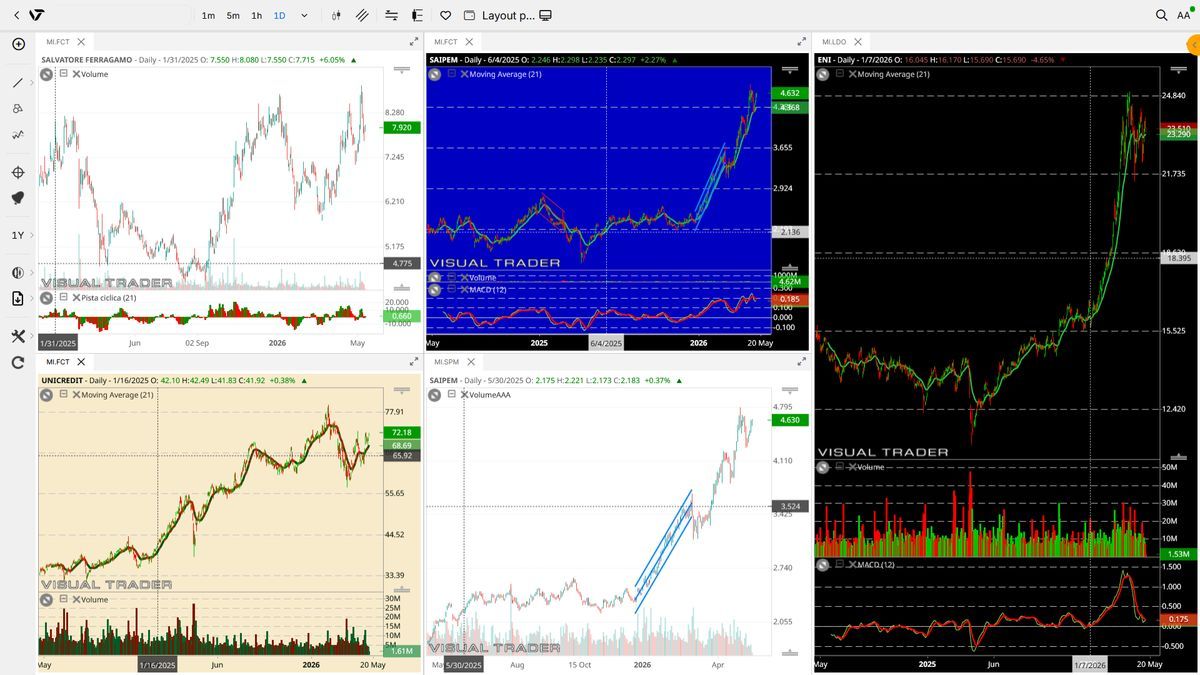Open search with the magnifier icon
The height and width of the screenshot is (675, 1200).
coord(1161,15)
